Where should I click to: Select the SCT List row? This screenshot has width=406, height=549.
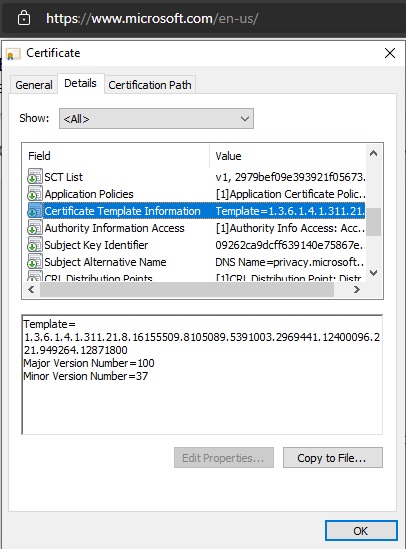pos(195,177)
